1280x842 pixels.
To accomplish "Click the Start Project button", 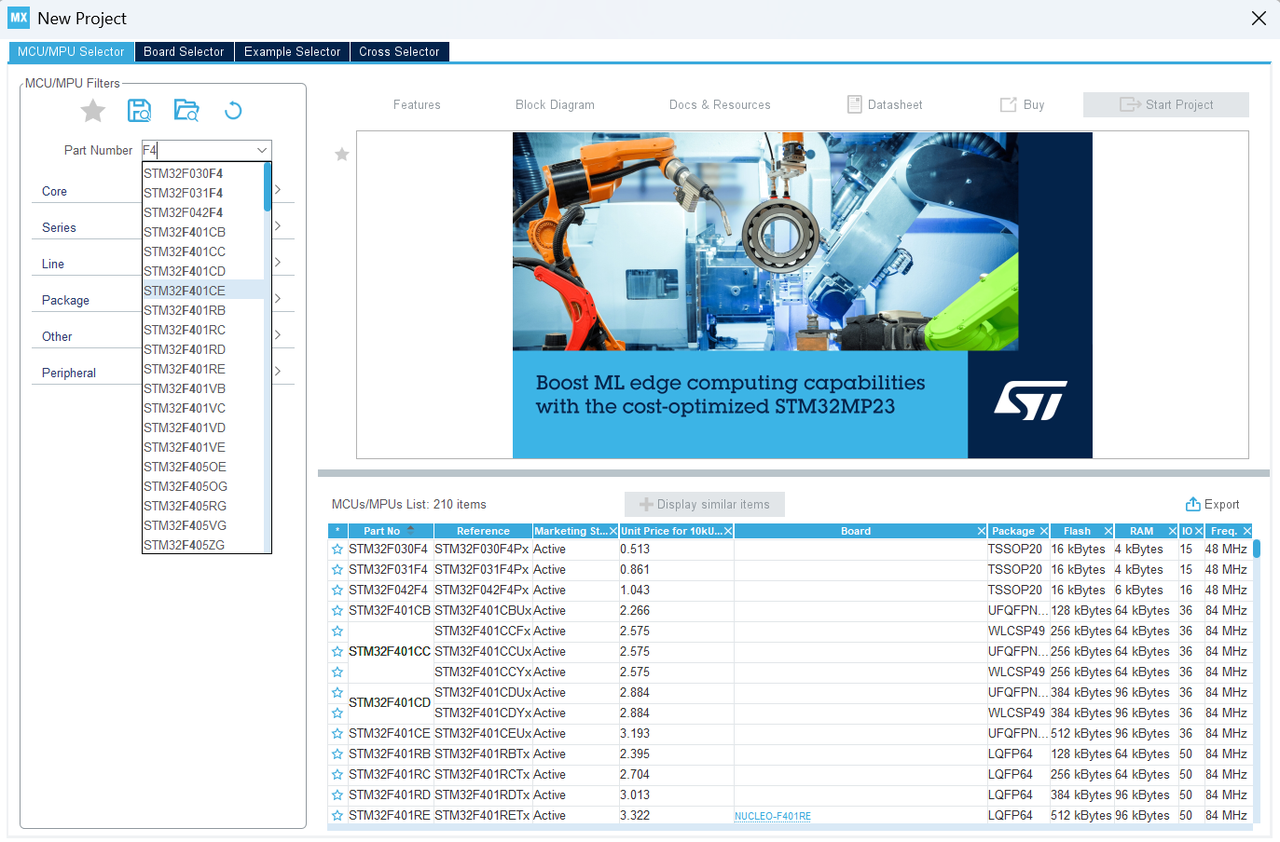I will coord(1166,105).
